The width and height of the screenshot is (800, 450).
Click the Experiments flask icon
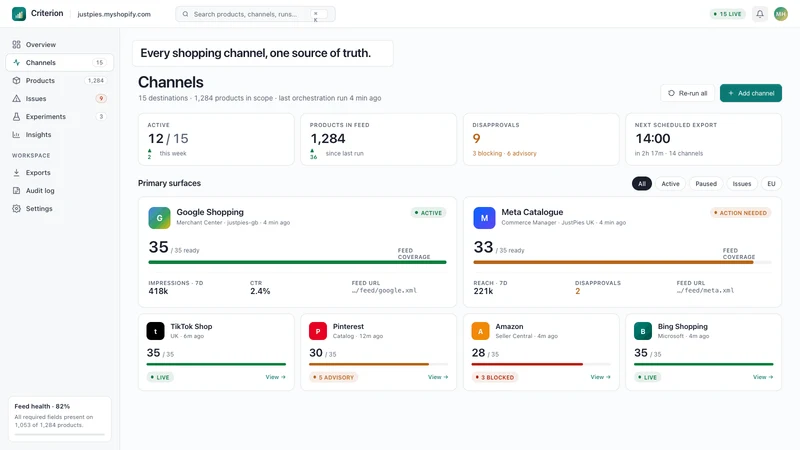(16, 116)
